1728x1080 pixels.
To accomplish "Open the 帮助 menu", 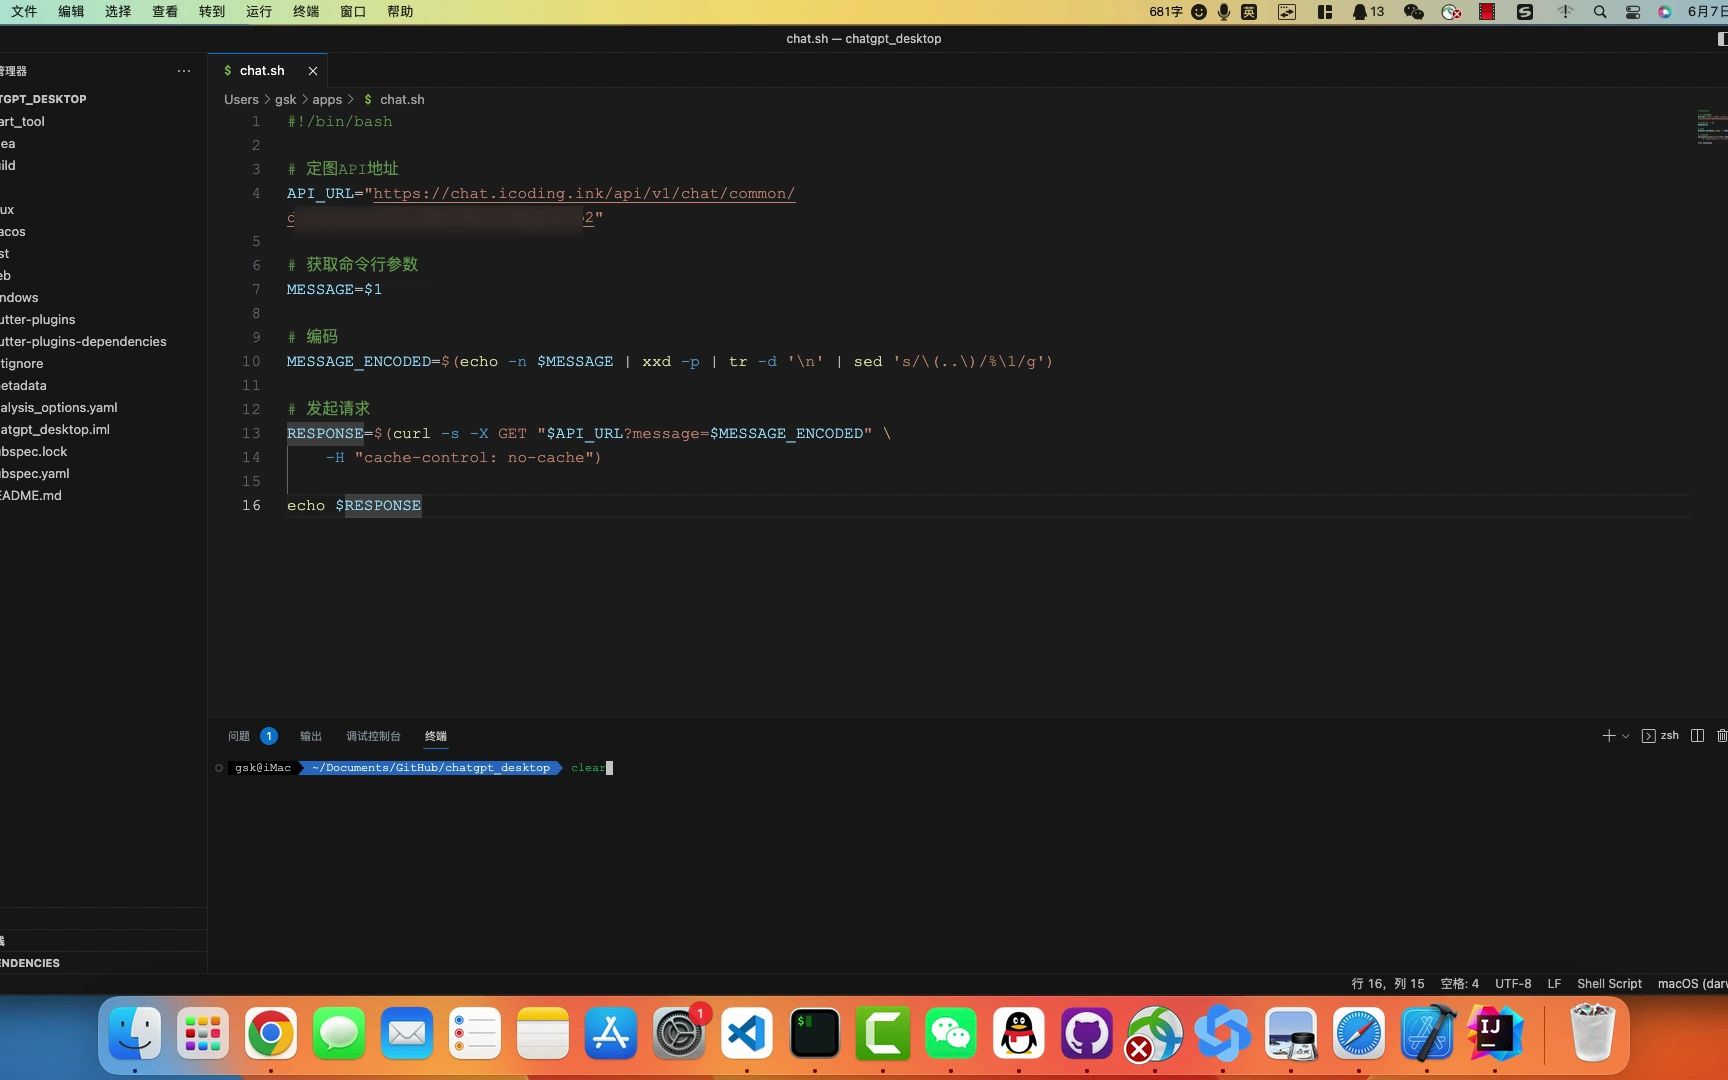I will coord(400,12).
